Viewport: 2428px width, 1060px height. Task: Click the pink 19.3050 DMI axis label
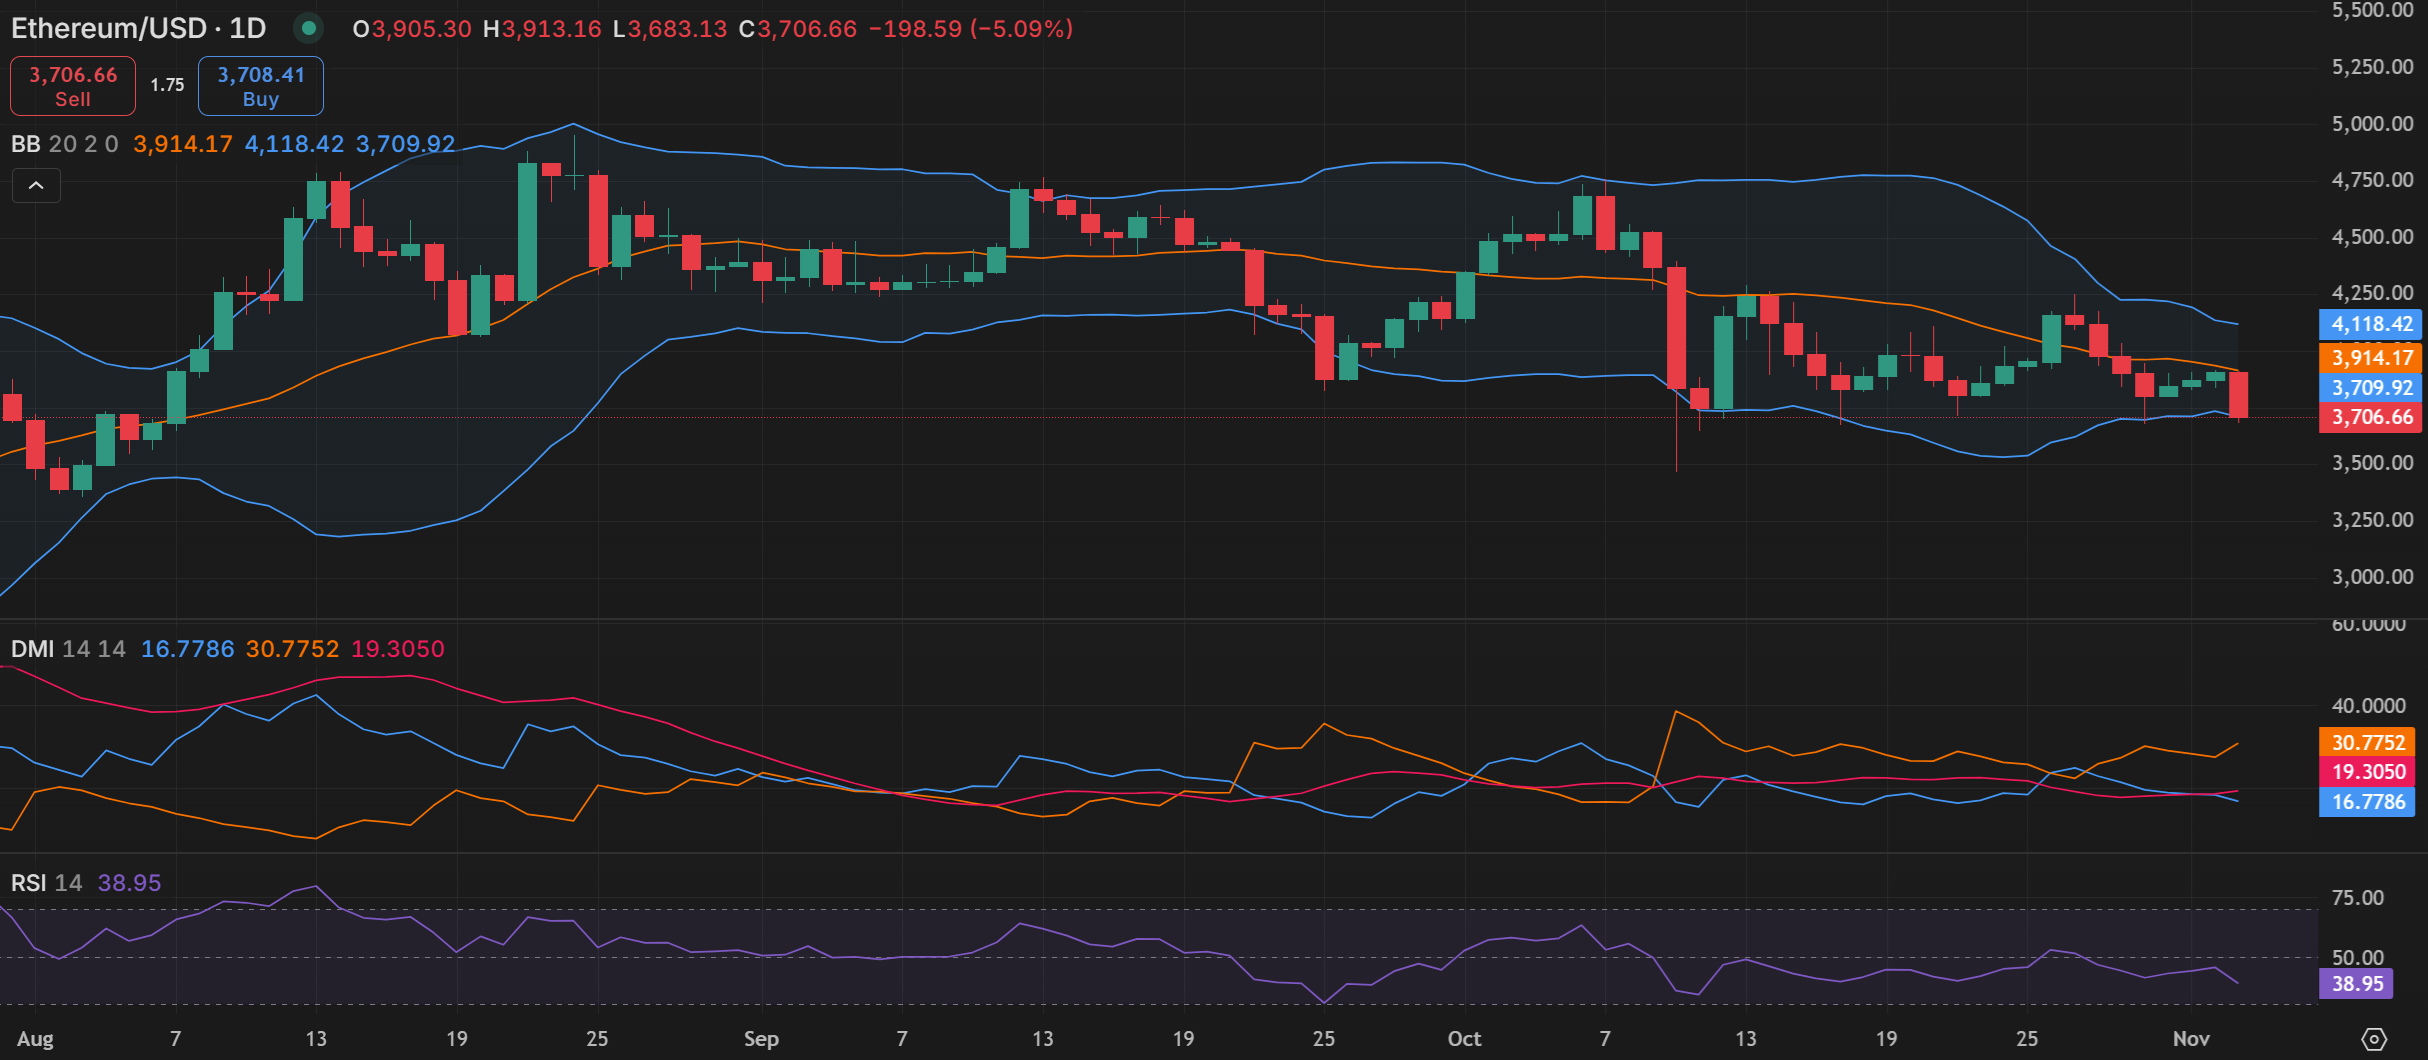coord(2368,772)
